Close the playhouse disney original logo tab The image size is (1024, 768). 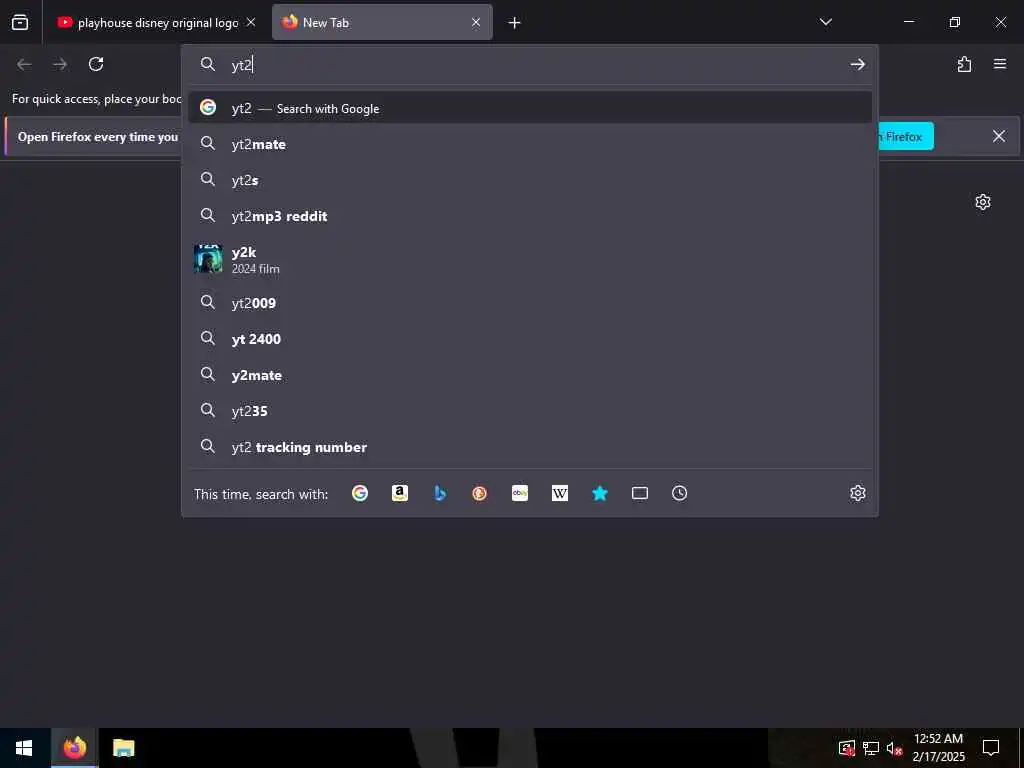pos(251,22)
